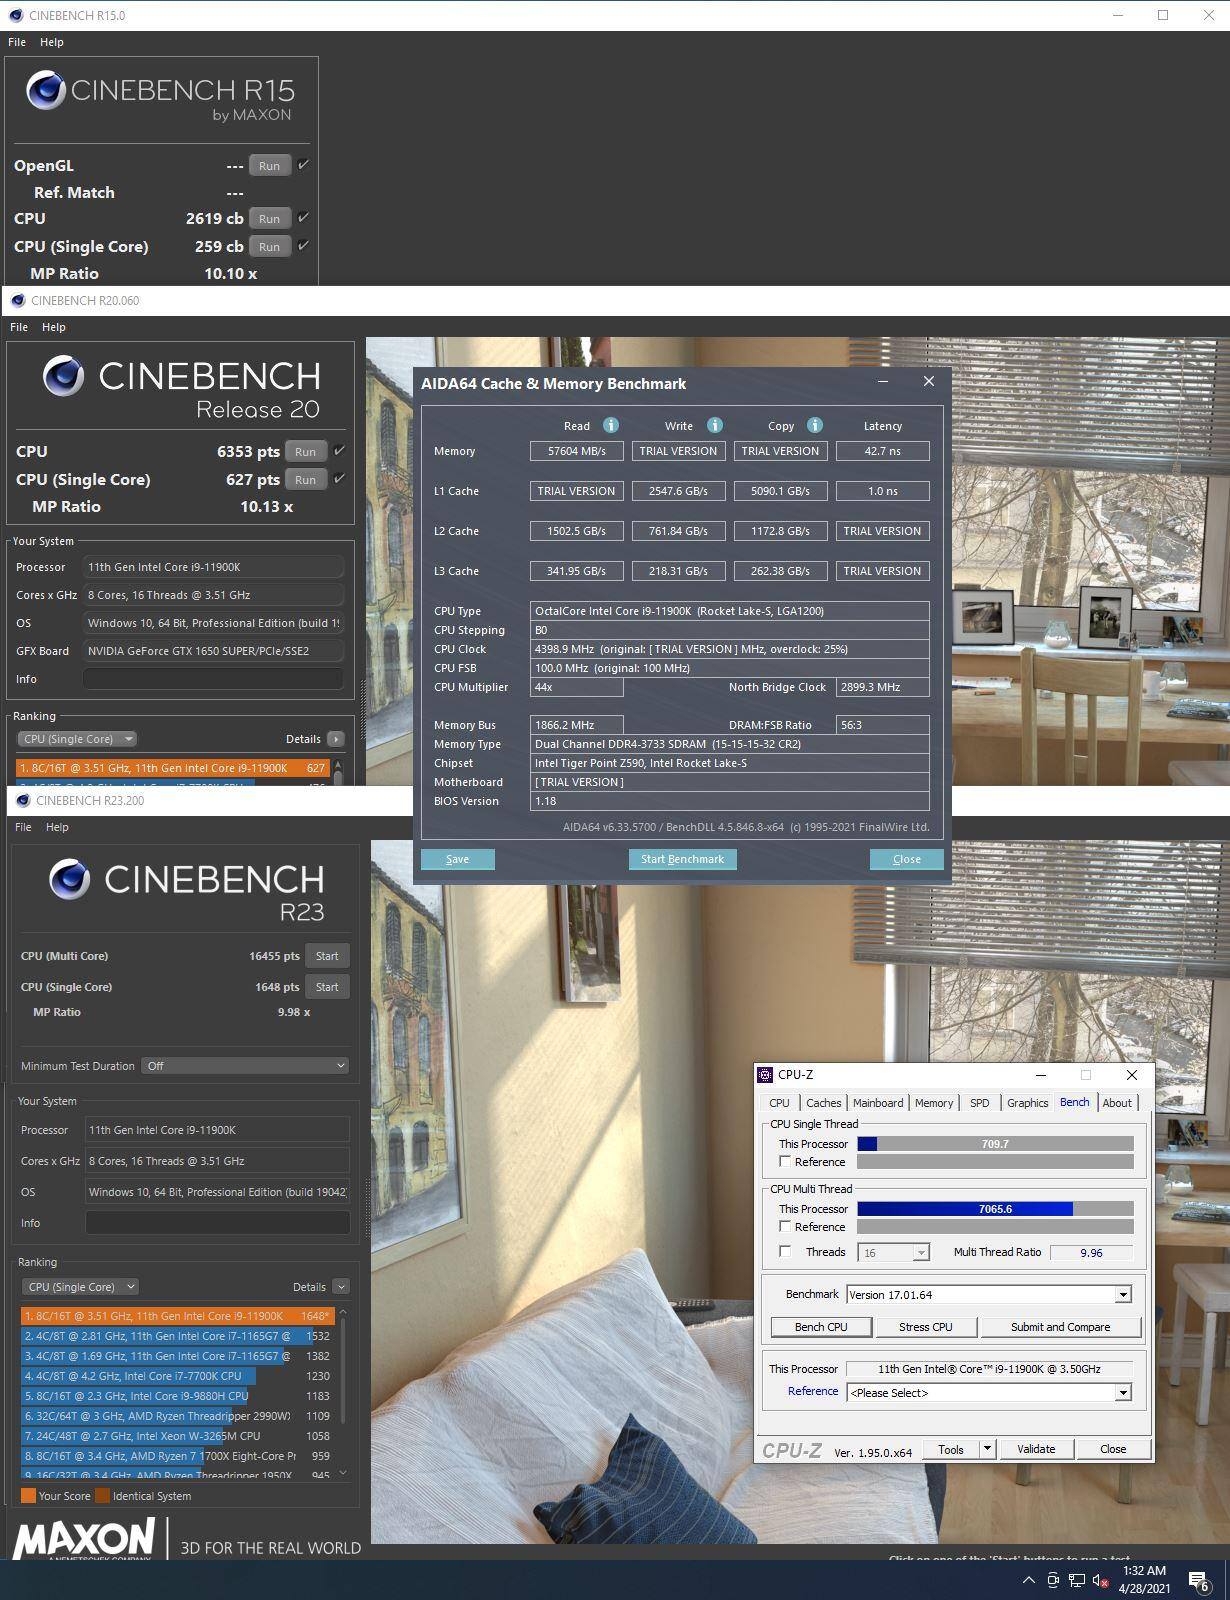Tick the Threads checkbox in CPU-Z
The image size is (1230, 1600).
coord(785,1252)
